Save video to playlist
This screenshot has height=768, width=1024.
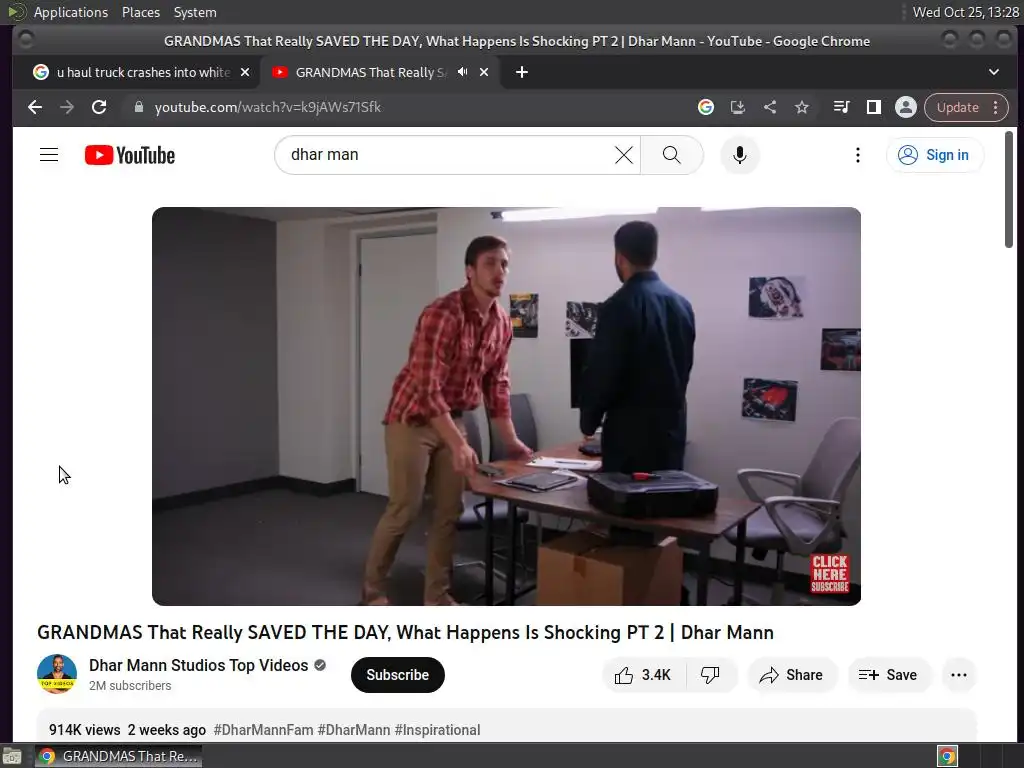pos(888,675)
